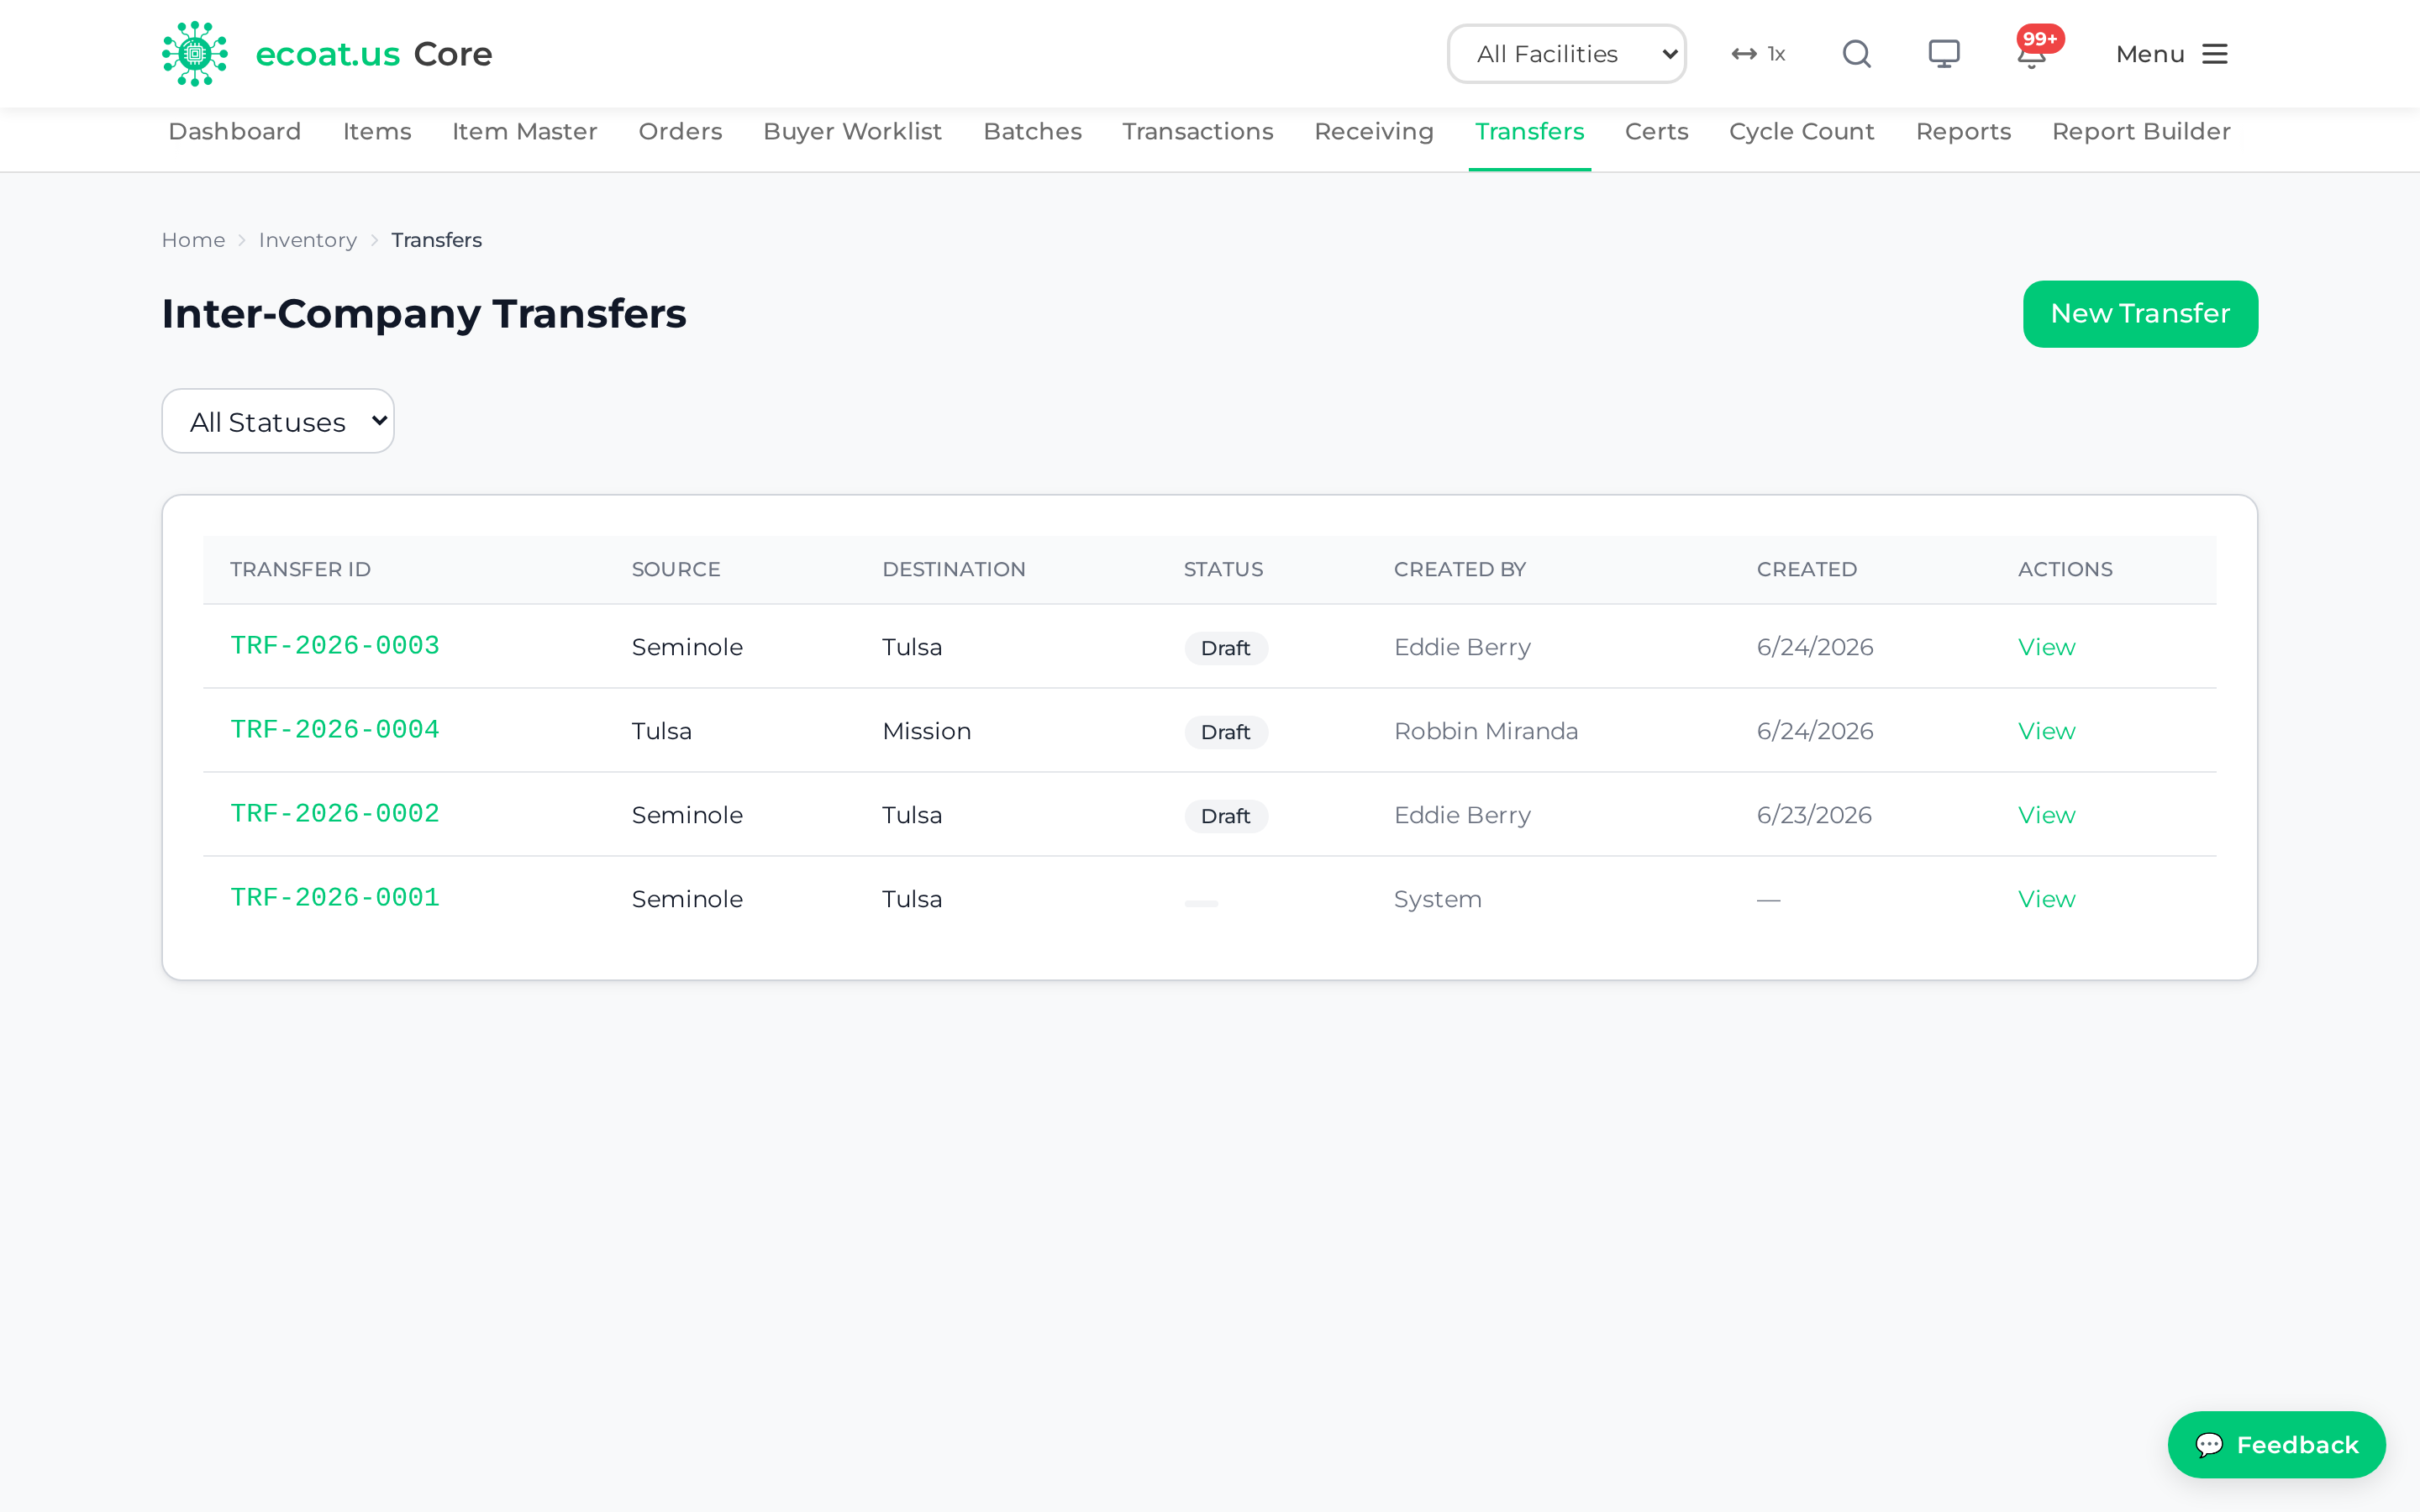This screenshot has width=2420, height=1512.
Task: Open the All Facilities dropdown
Action: (1566, 54)
